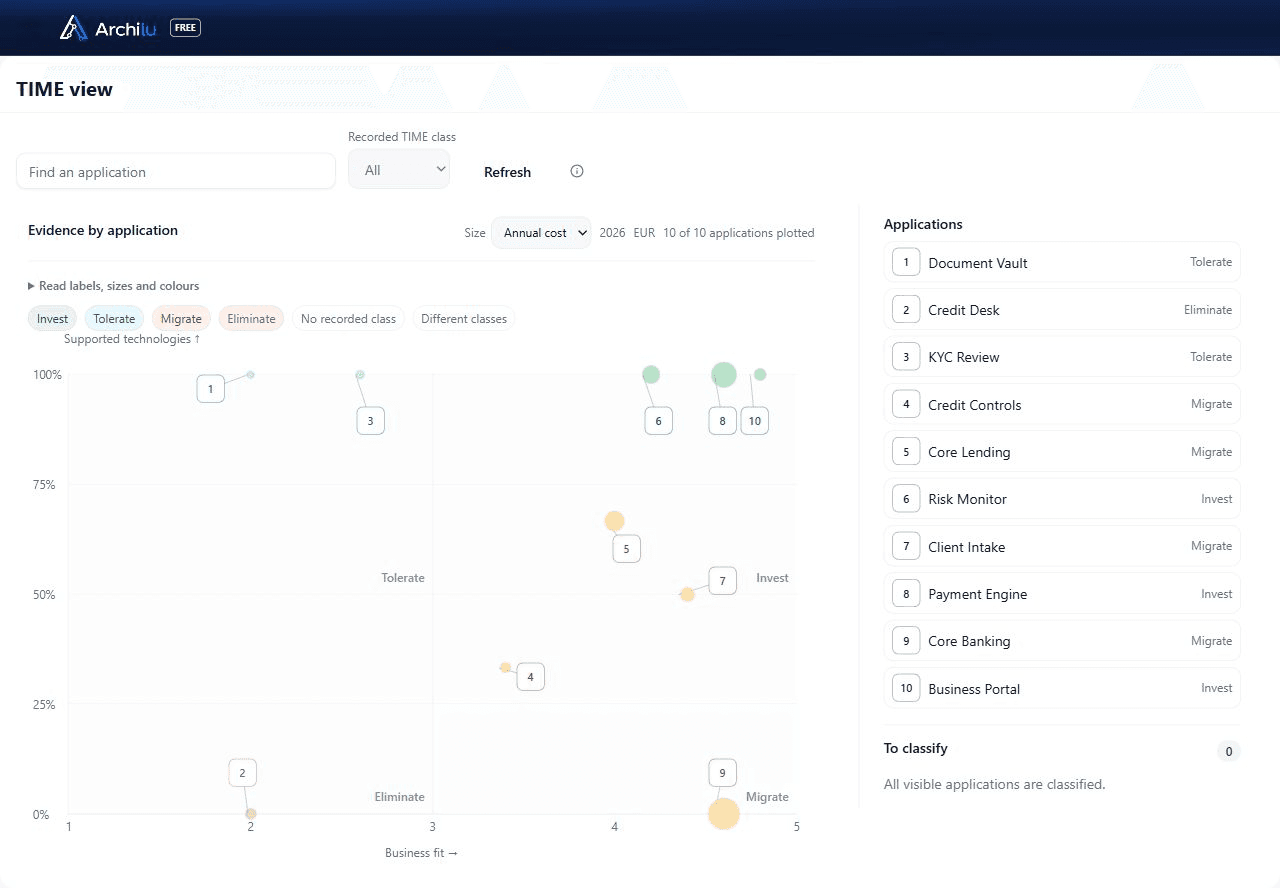Click the To classify count badge
Image resolution: width=1280 pixels, height=888 pixels.
click(x=1229, y=751)
